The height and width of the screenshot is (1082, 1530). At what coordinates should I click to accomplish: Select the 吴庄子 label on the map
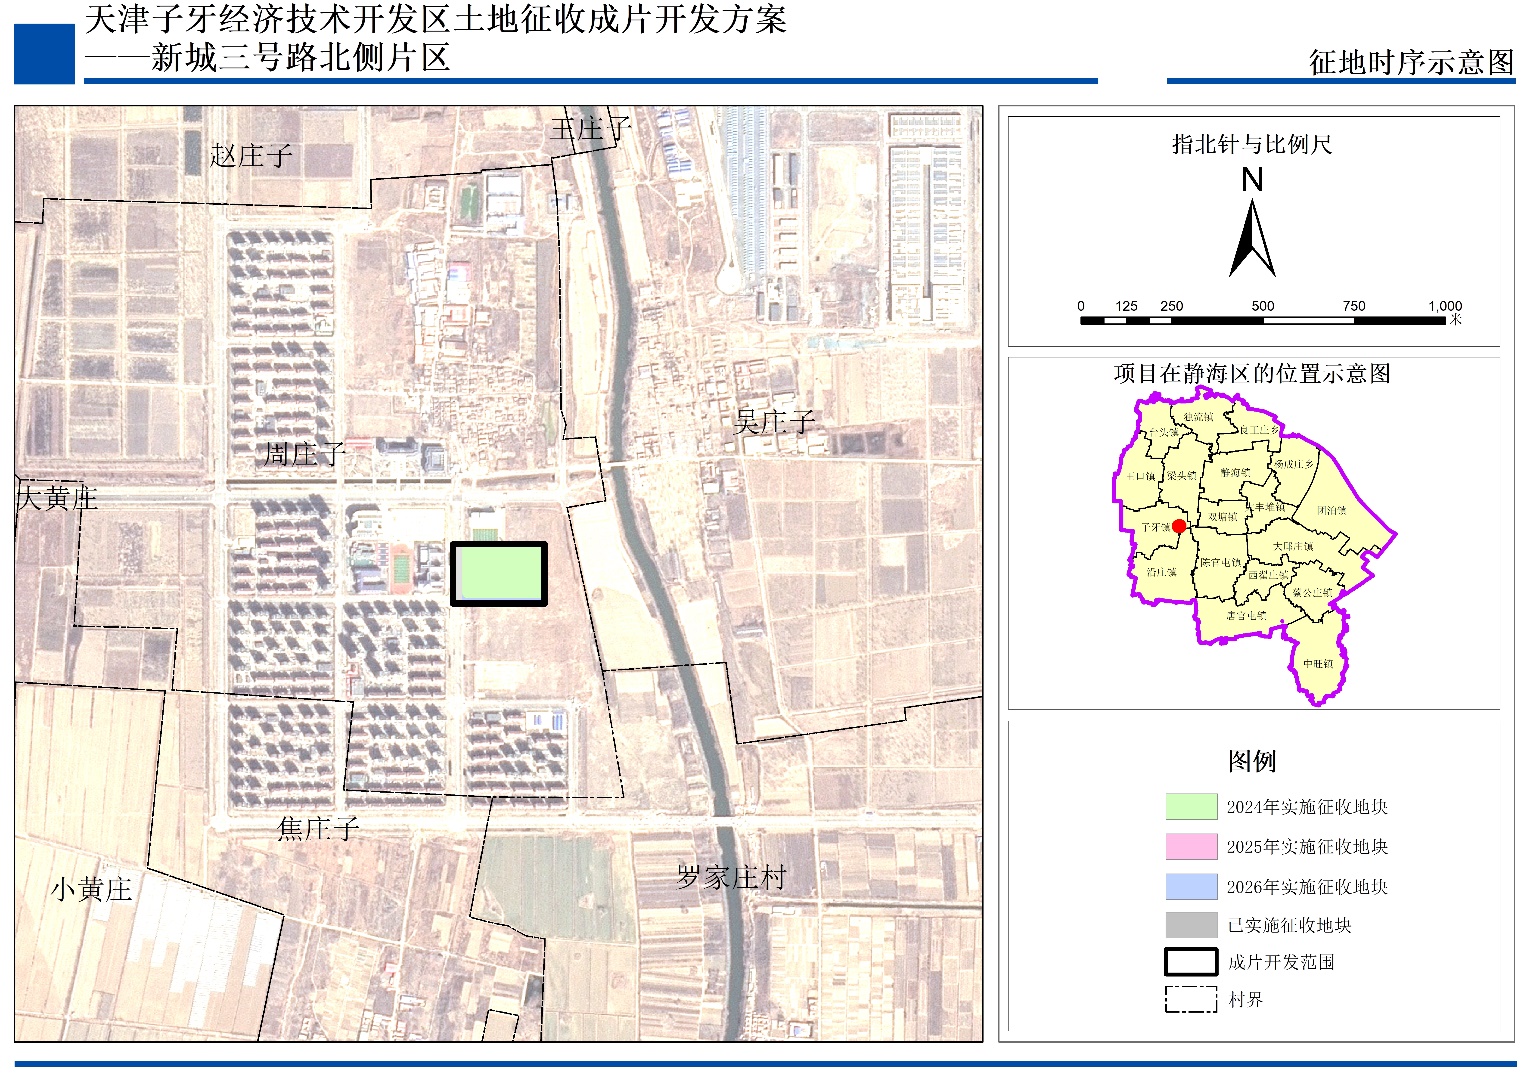point(774,422)
